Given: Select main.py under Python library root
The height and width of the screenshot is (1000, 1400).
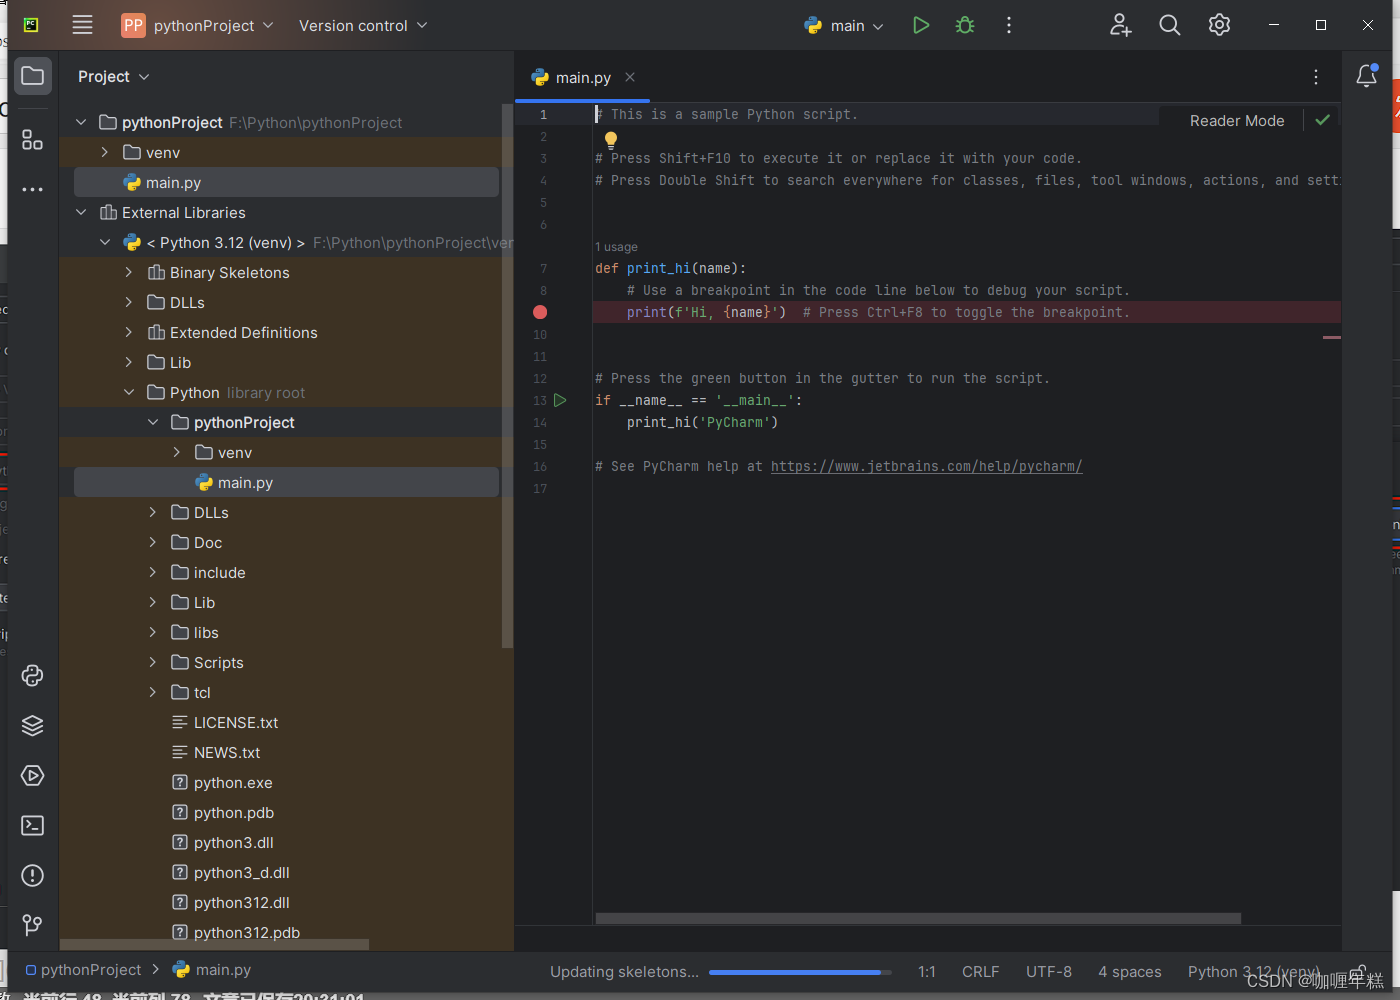Looking at the screenshot, I should point(286,482).
